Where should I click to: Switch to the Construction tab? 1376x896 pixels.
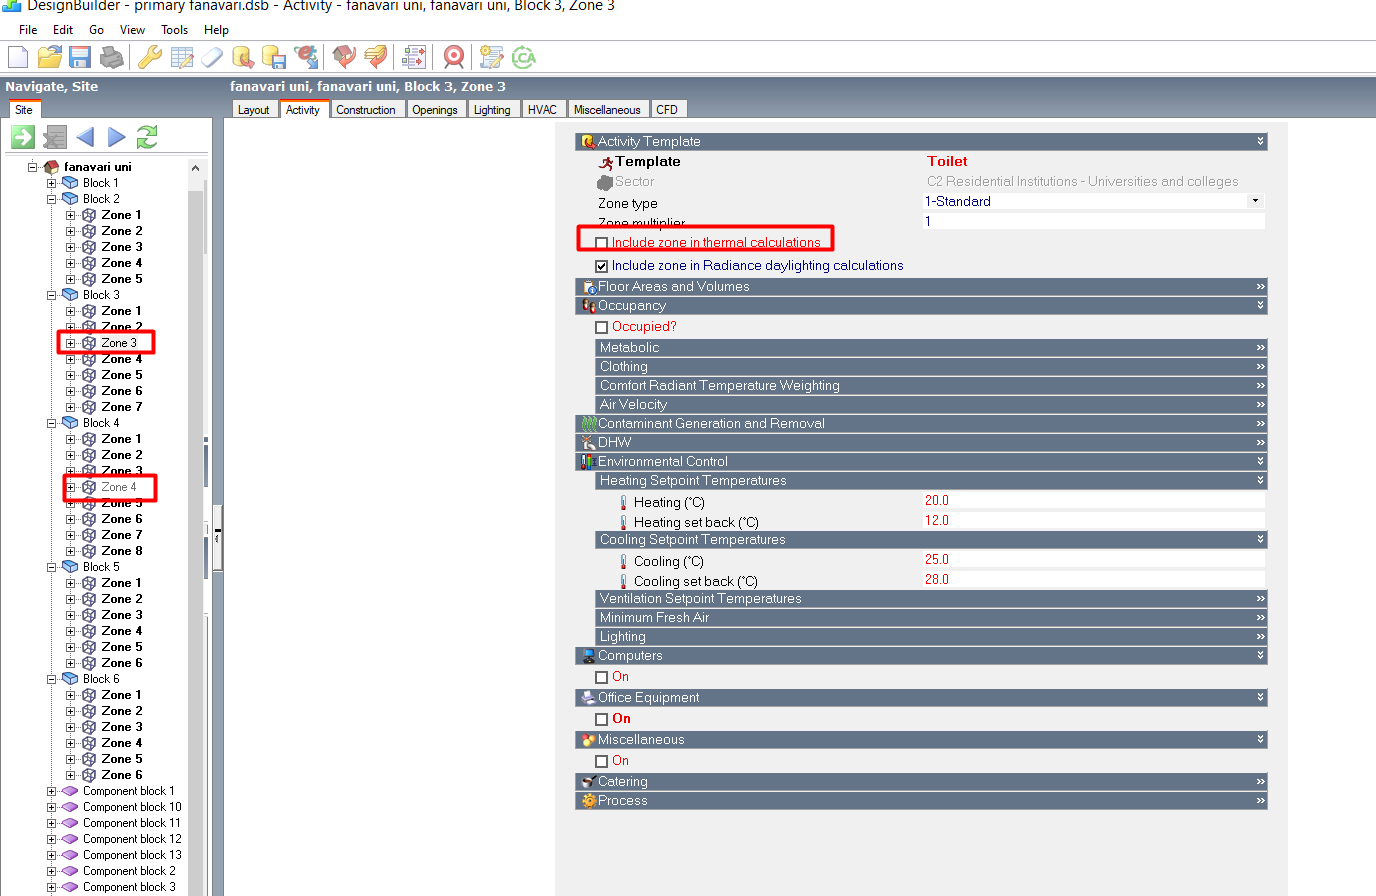(x=366, y=110)
